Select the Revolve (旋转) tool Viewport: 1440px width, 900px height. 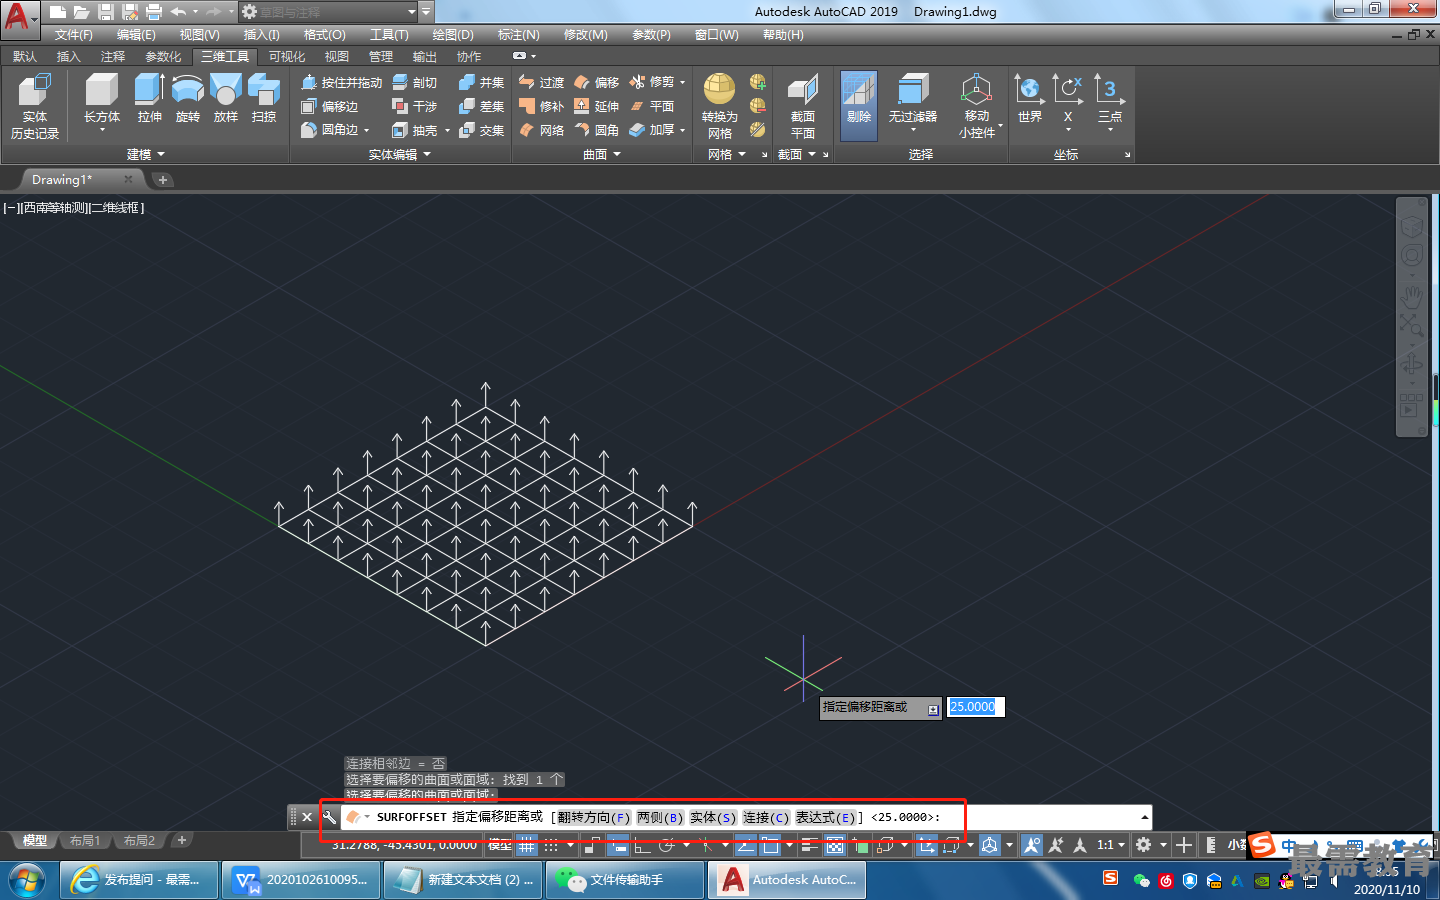click(187, 99)
